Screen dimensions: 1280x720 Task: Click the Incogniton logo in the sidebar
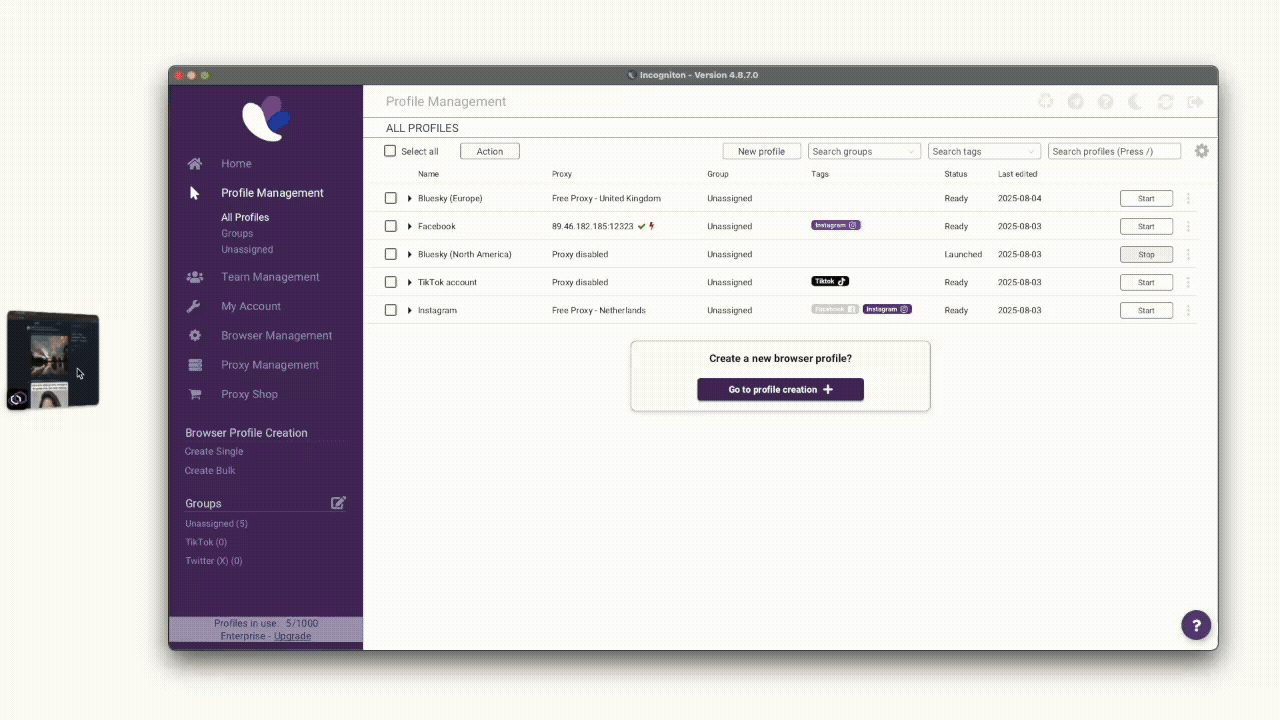point(266,118)
